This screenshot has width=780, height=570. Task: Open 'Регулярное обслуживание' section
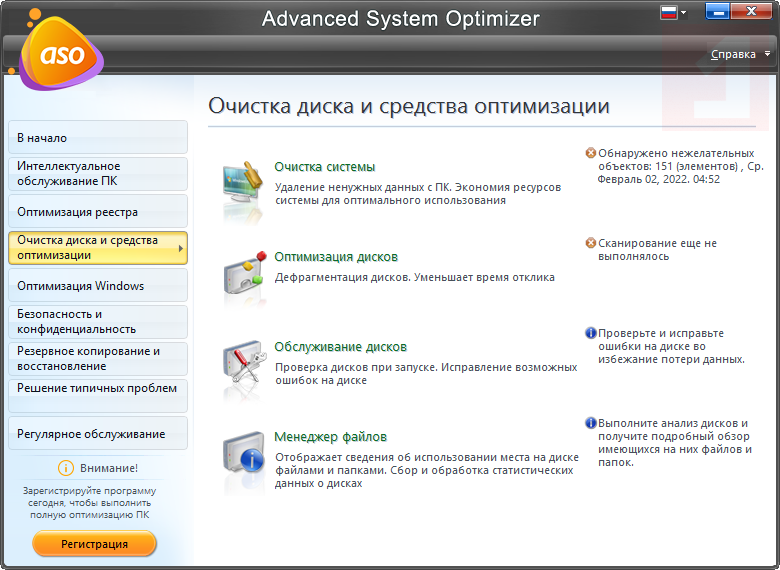(98, 433)
